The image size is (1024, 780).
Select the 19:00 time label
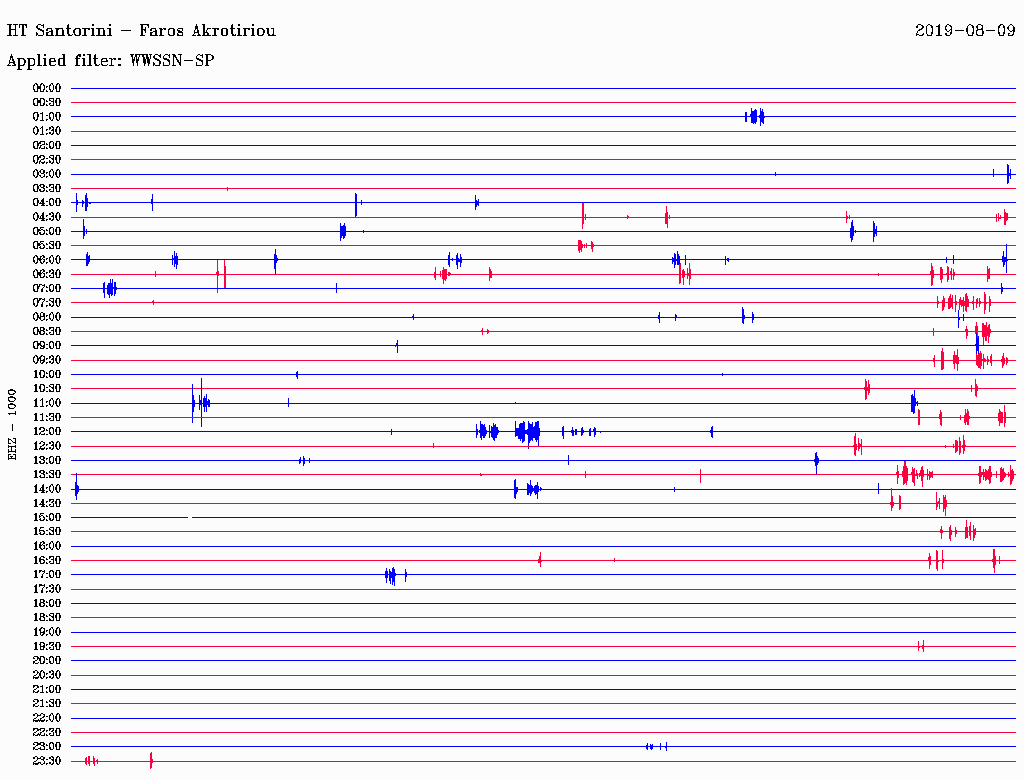pyautogui.click(x=47, y=632)
